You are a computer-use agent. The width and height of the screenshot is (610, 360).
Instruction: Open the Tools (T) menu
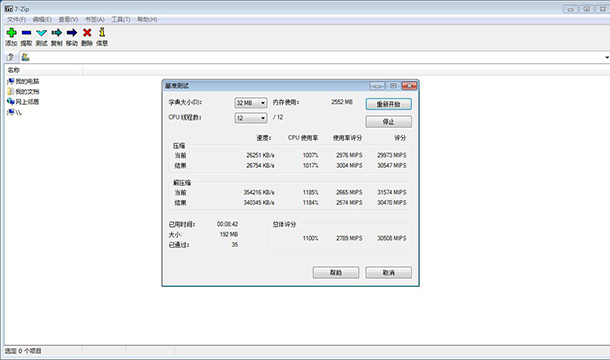[121, 19]
